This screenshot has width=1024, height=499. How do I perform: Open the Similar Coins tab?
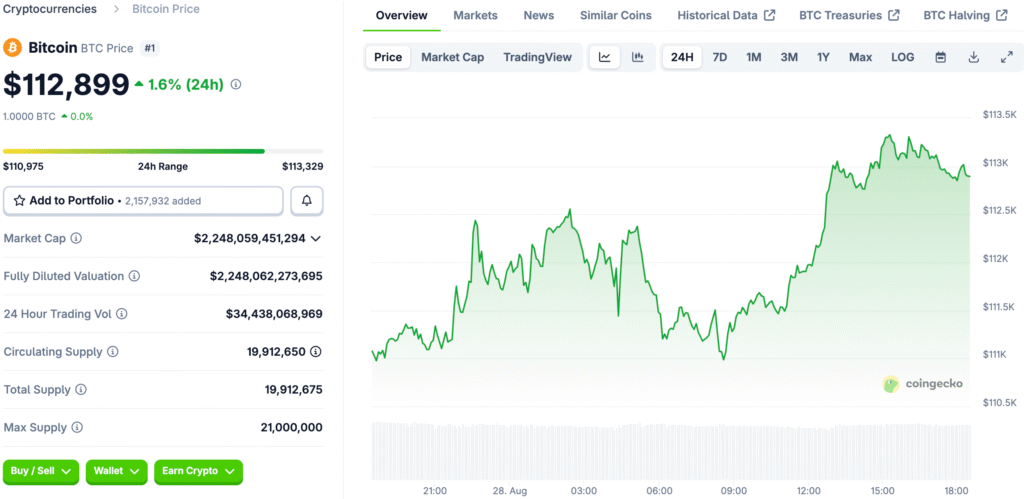click(x=616, y=15)
